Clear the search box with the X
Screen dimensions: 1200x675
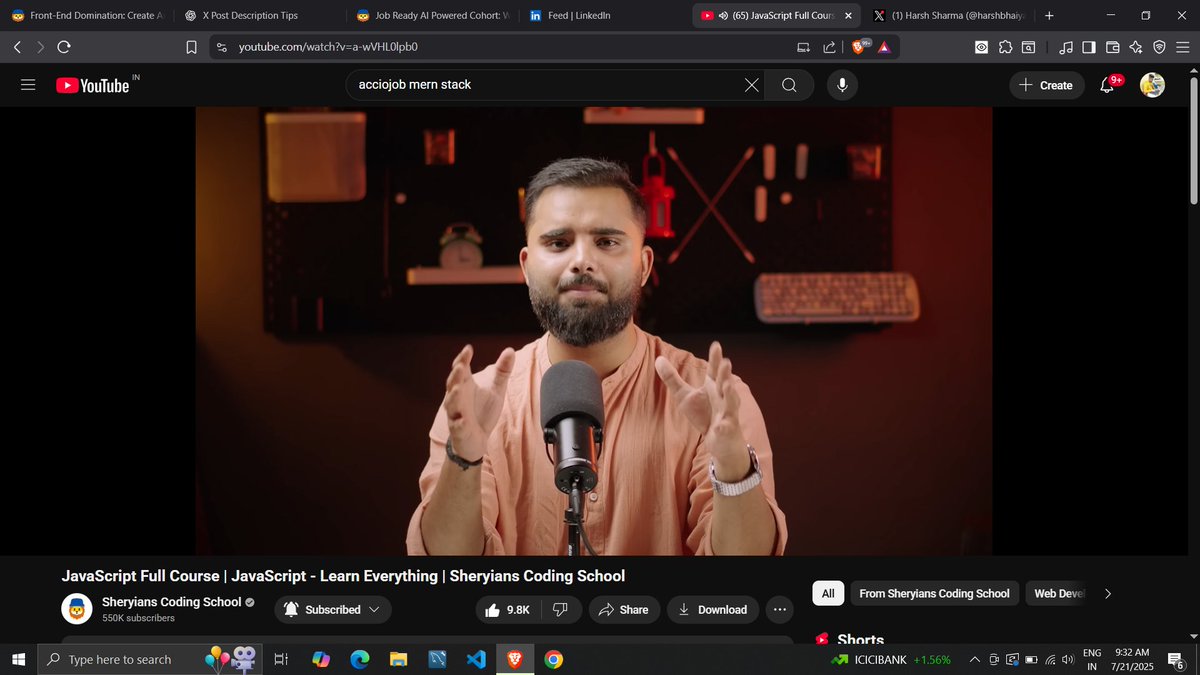pyautogui.click(x=751, y=84)
